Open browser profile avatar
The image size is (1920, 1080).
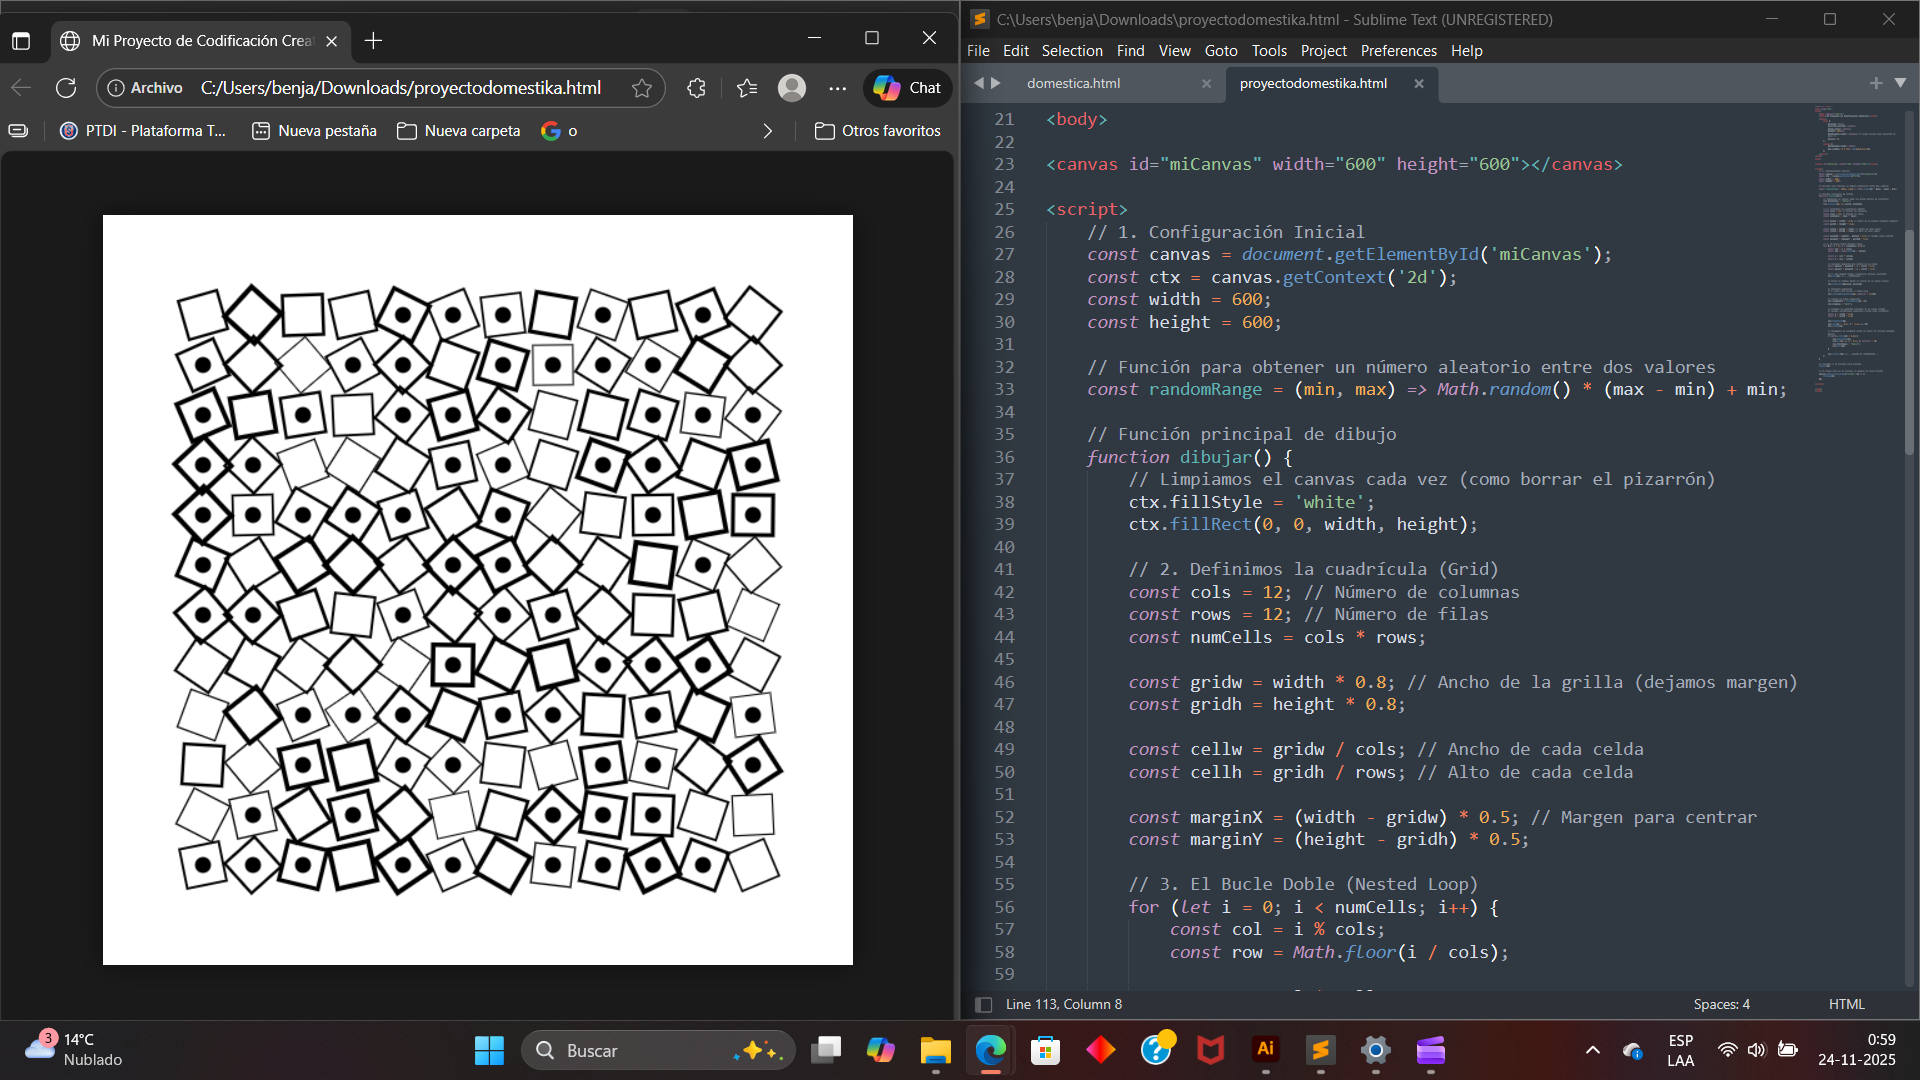coord(792,88)
